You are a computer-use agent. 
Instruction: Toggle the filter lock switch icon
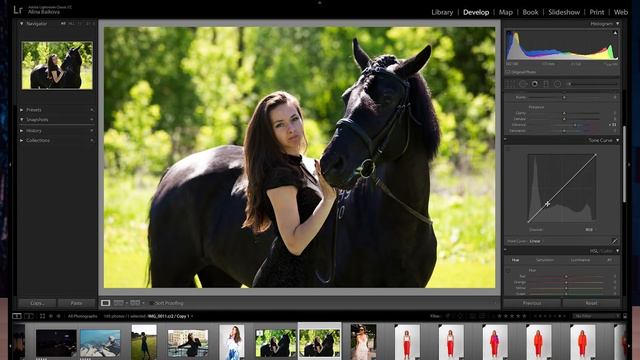pyautogui.click(x=624, y=316)
